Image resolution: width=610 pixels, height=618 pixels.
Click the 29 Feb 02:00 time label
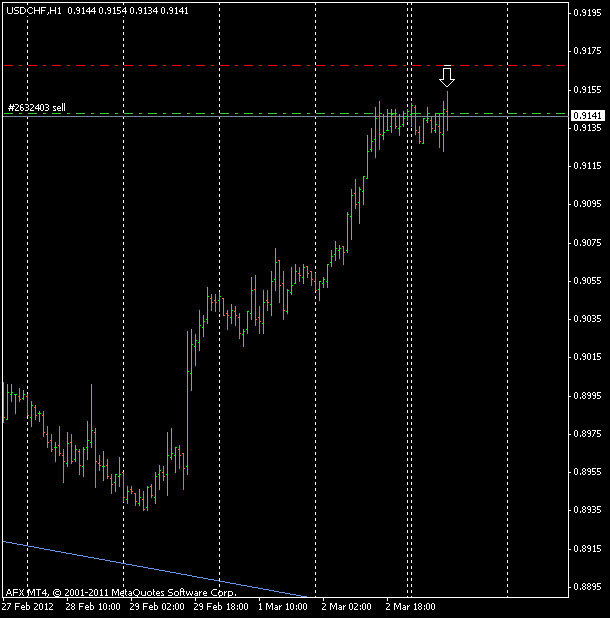[157, 606]
